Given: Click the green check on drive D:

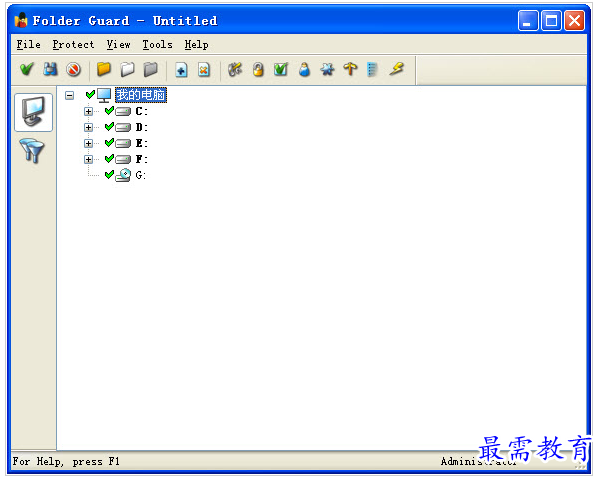Looking at the screenshot, I should tap(109, 127).
